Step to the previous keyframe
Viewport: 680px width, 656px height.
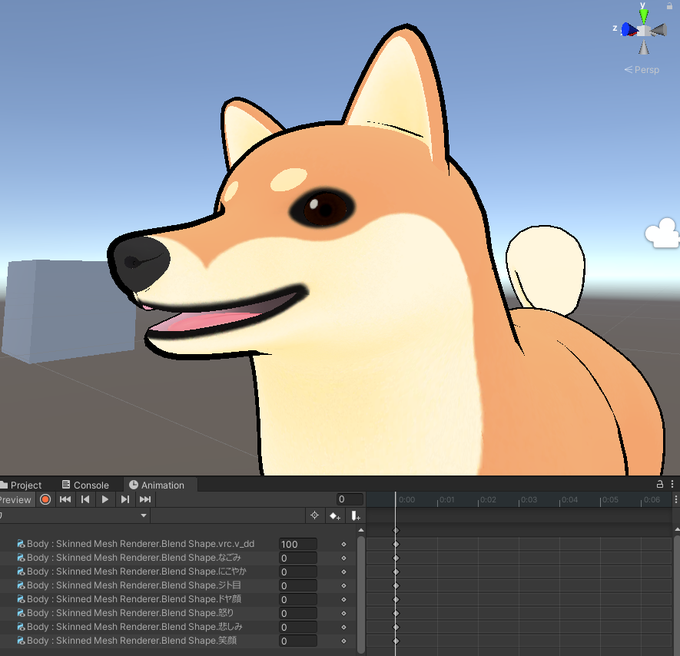point(85,499)
